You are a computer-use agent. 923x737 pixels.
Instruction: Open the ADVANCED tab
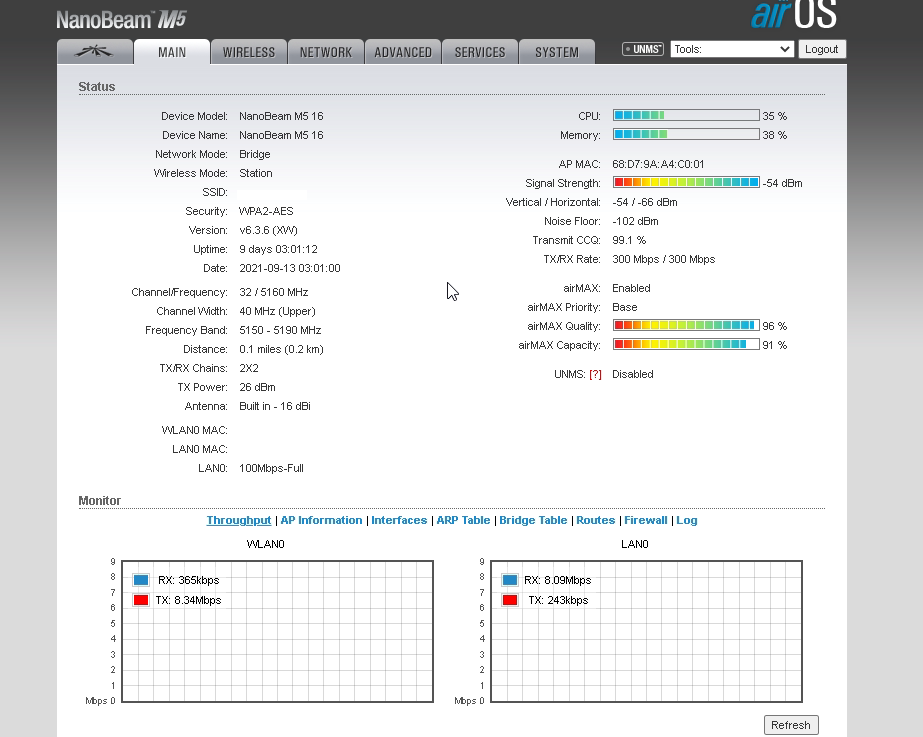tap(403, 52)
